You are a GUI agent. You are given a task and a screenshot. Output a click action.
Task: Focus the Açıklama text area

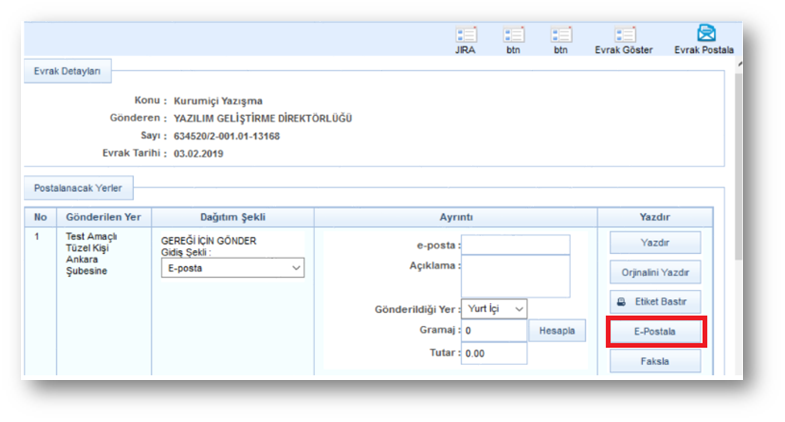[x=515, y=276]
